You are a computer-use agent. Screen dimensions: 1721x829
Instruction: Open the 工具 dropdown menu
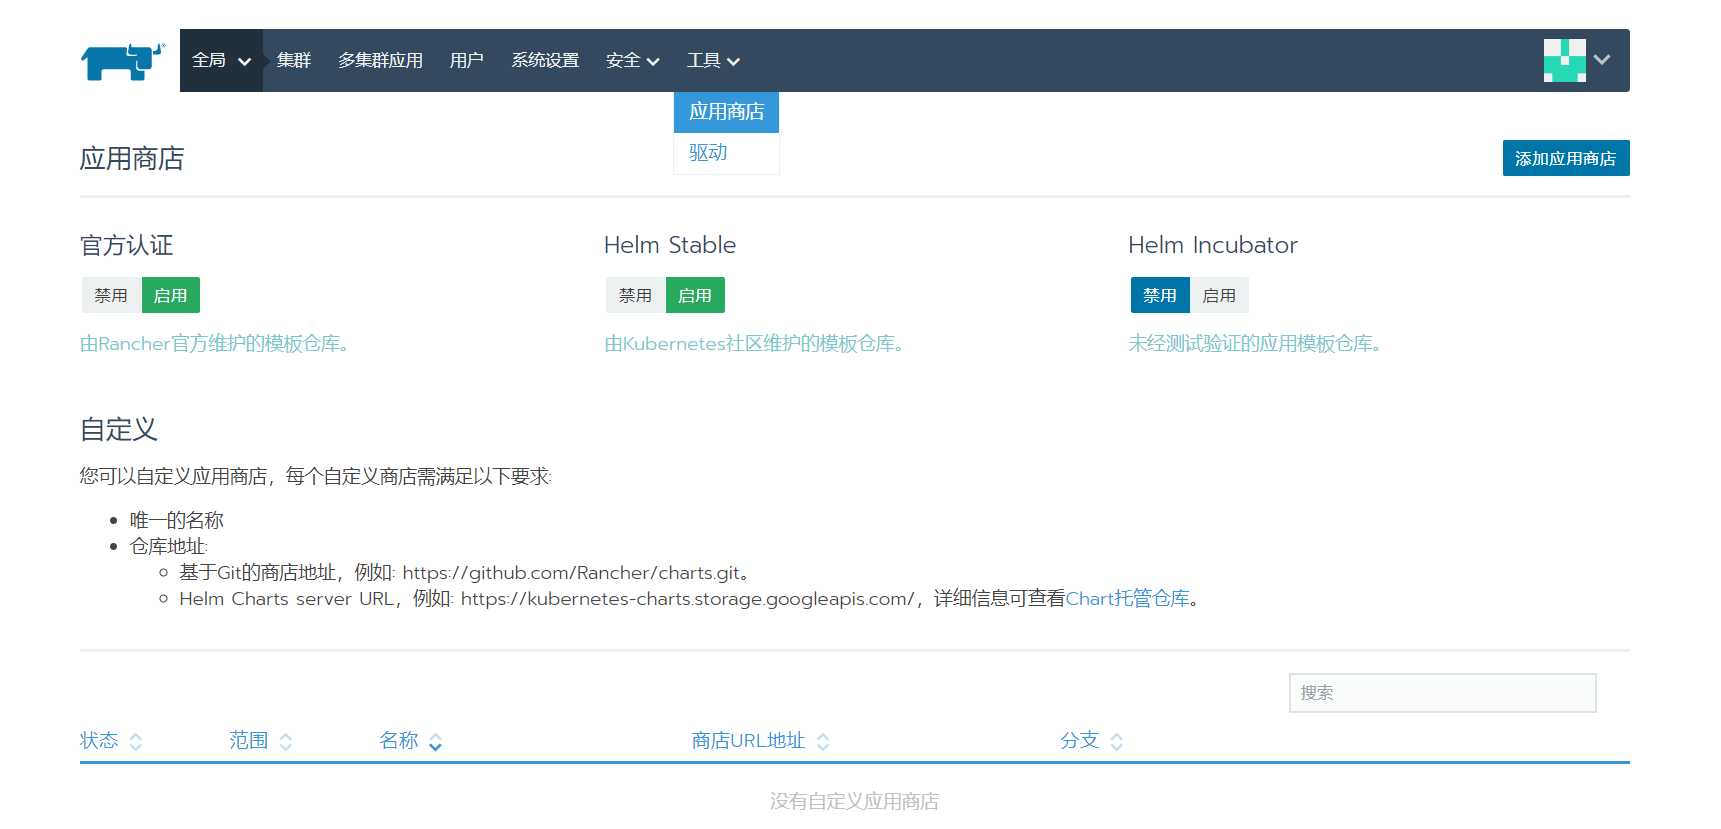click(713, 61)
